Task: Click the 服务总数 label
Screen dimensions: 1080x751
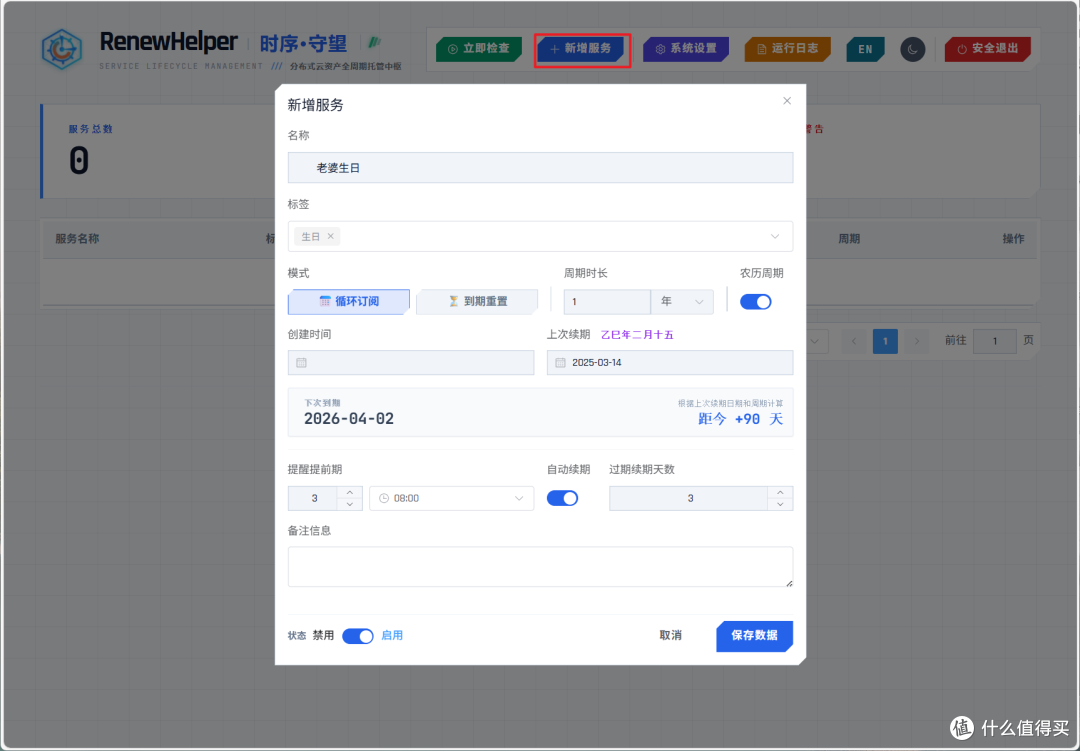Action: point(90,129)
